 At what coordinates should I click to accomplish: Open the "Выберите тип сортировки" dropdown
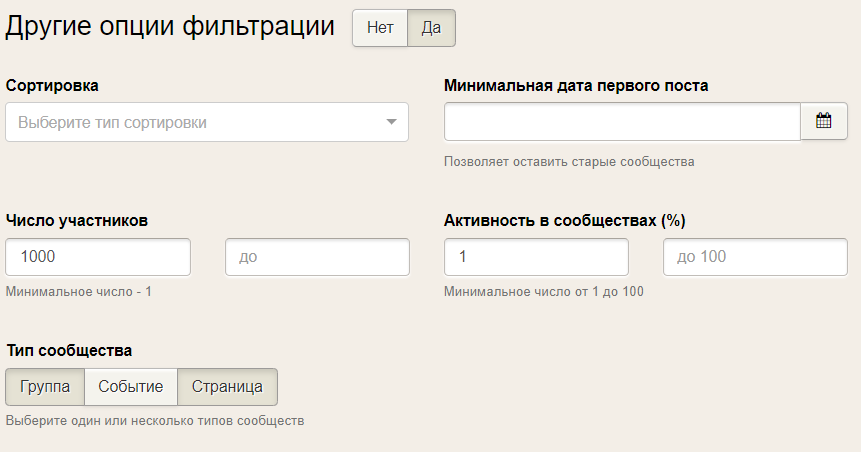tap(195, 122)
